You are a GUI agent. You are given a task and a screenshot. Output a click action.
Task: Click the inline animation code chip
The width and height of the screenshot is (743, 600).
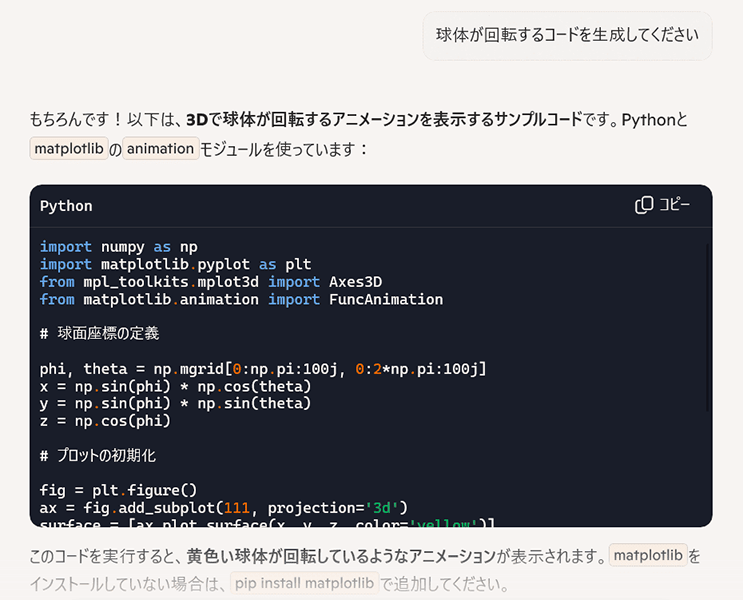[x=161, y=149]
